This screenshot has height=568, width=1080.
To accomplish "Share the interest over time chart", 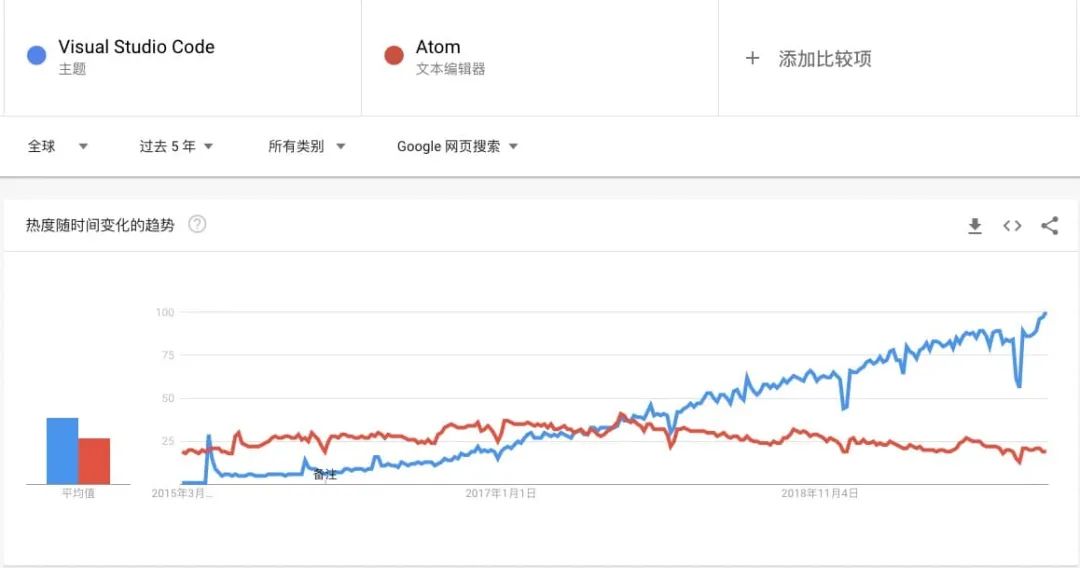I will click(x=1049, y=226).
